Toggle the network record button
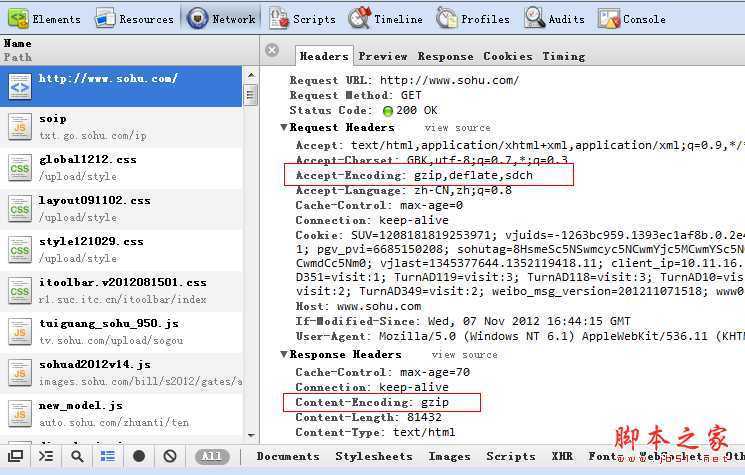 139,456
